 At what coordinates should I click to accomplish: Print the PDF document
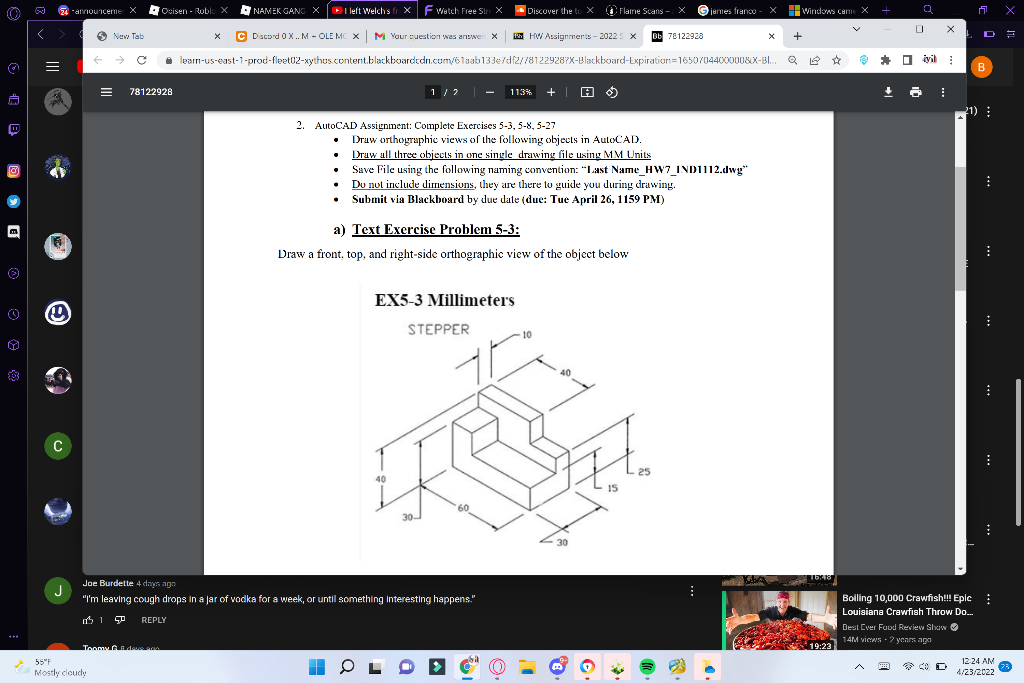916,92
